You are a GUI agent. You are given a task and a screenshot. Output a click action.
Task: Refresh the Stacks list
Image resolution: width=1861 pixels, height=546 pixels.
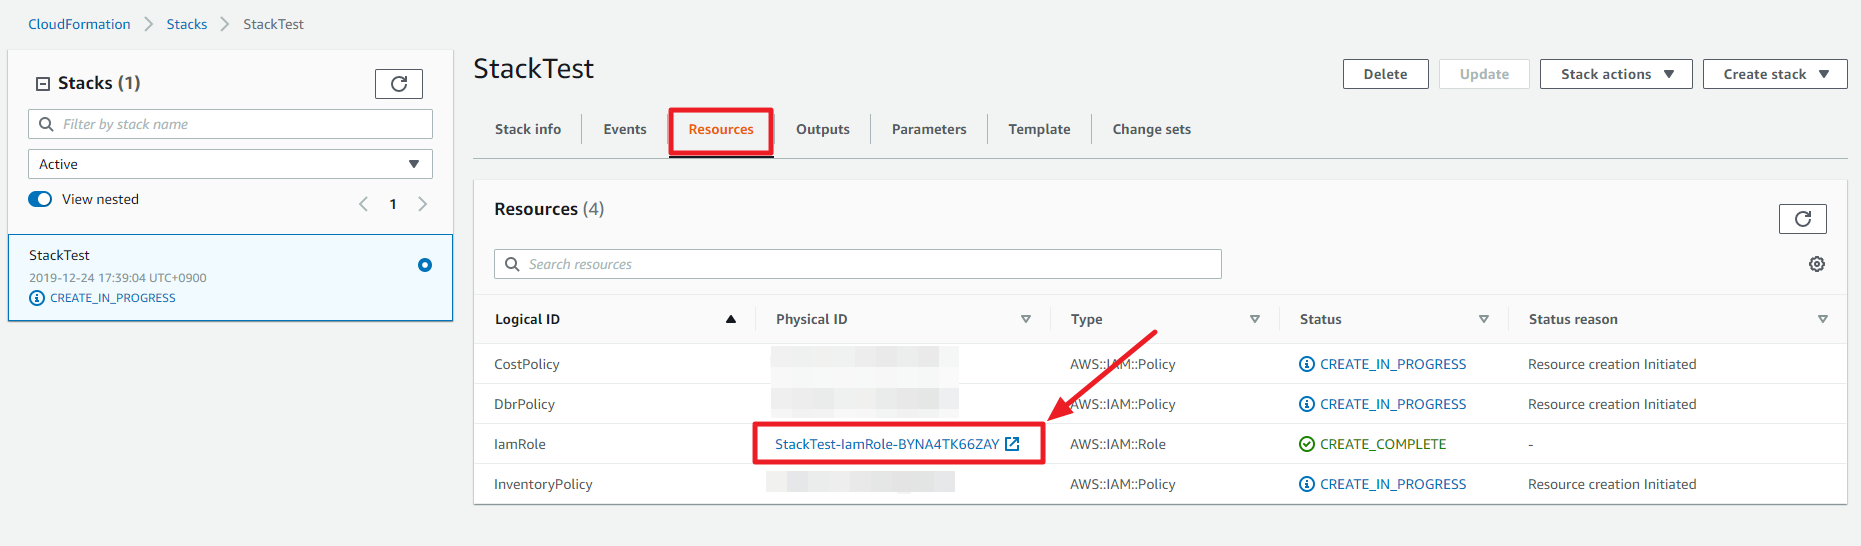(x=398, y=84)
